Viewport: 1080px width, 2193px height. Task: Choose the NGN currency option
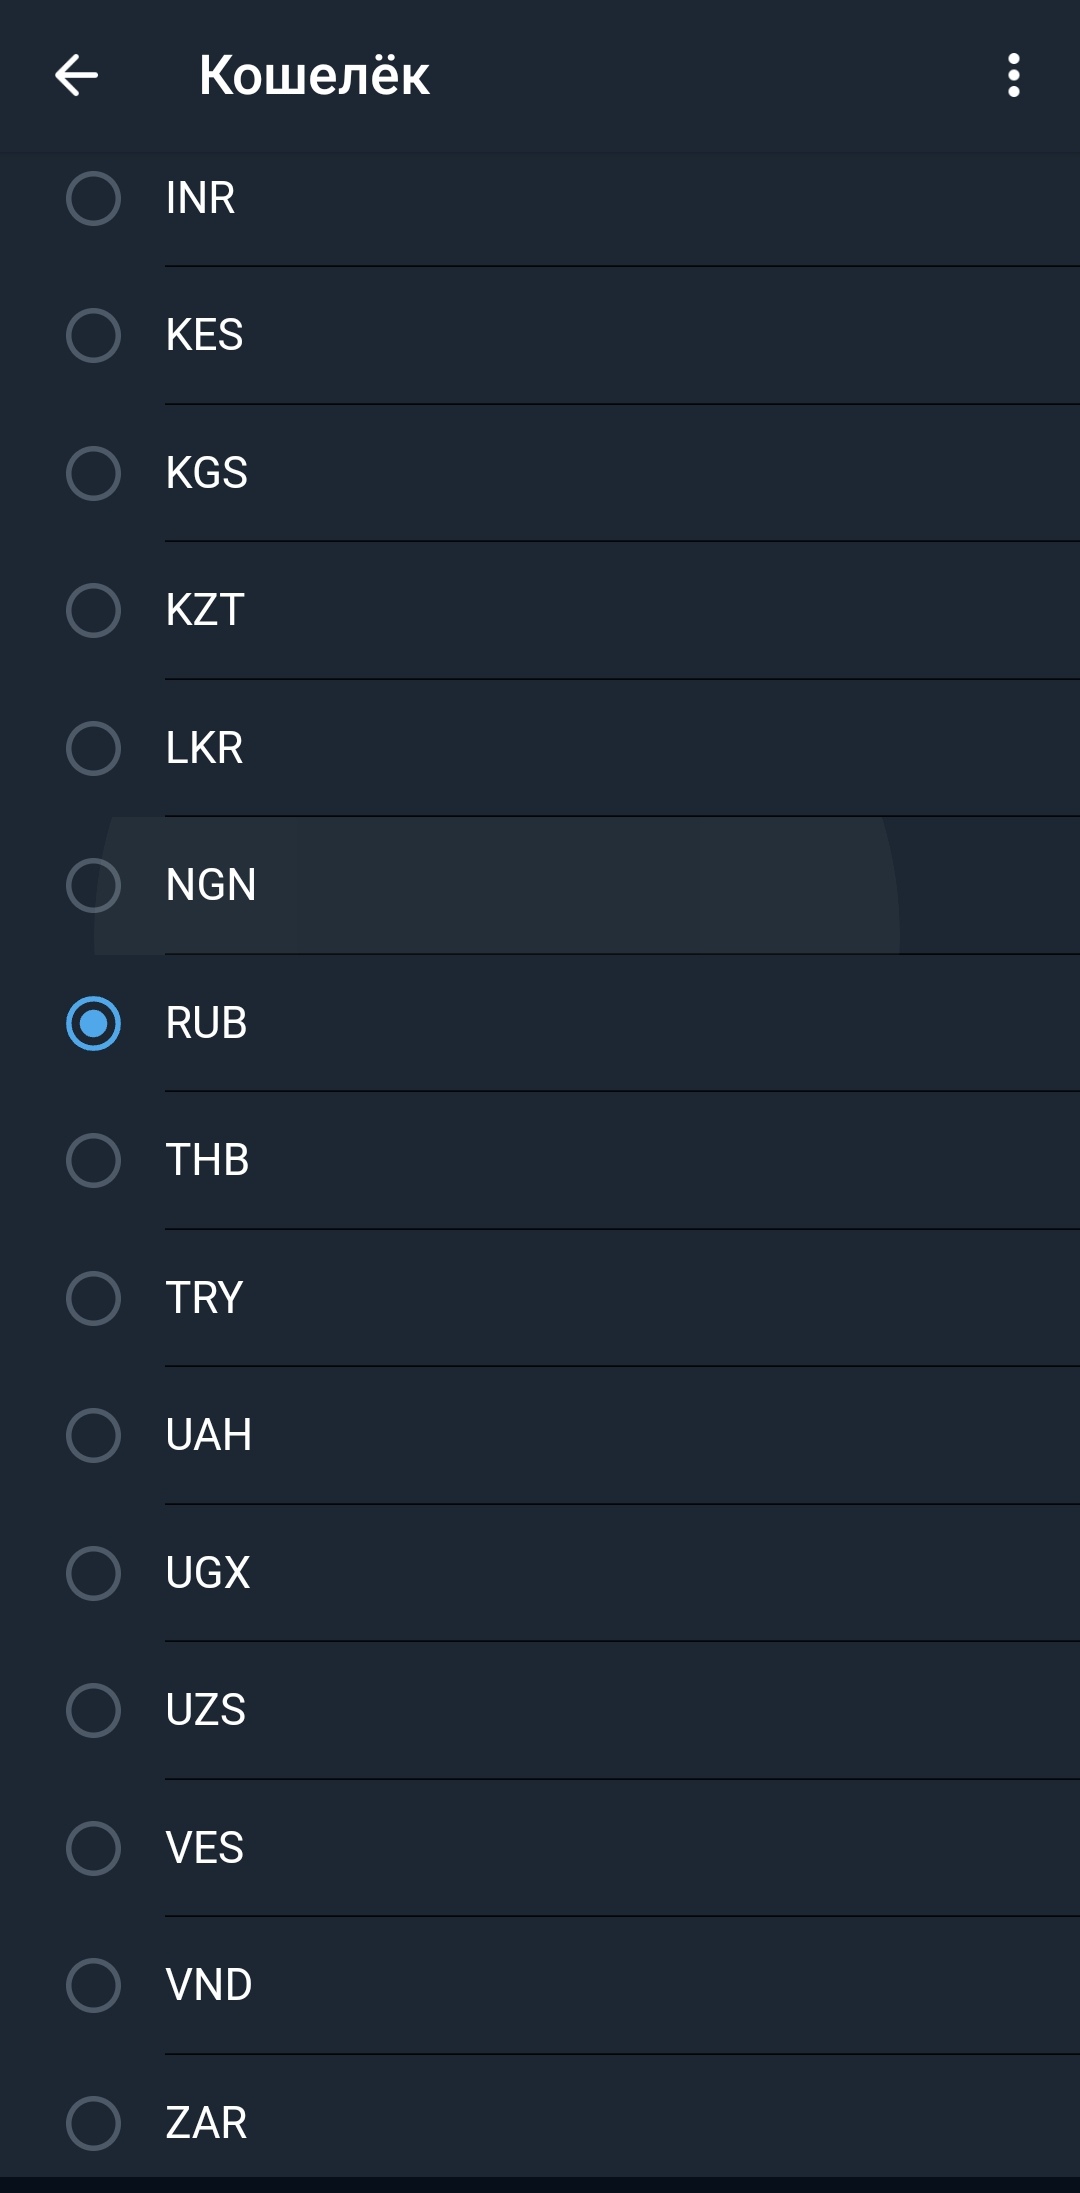93,885
